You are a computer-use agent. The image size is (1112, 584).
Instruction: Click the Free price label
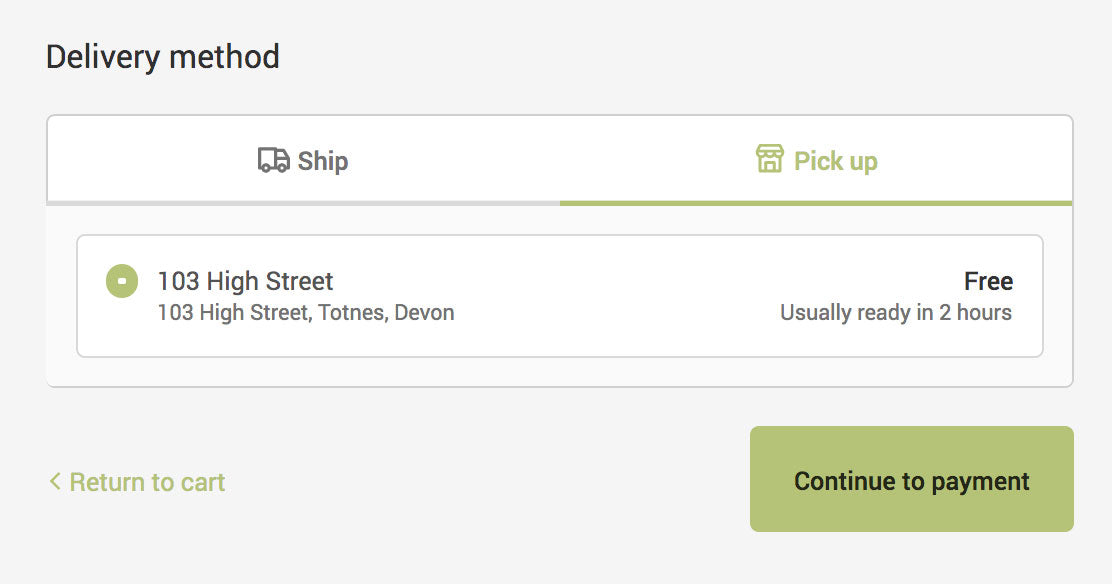(x=988, y=281)
